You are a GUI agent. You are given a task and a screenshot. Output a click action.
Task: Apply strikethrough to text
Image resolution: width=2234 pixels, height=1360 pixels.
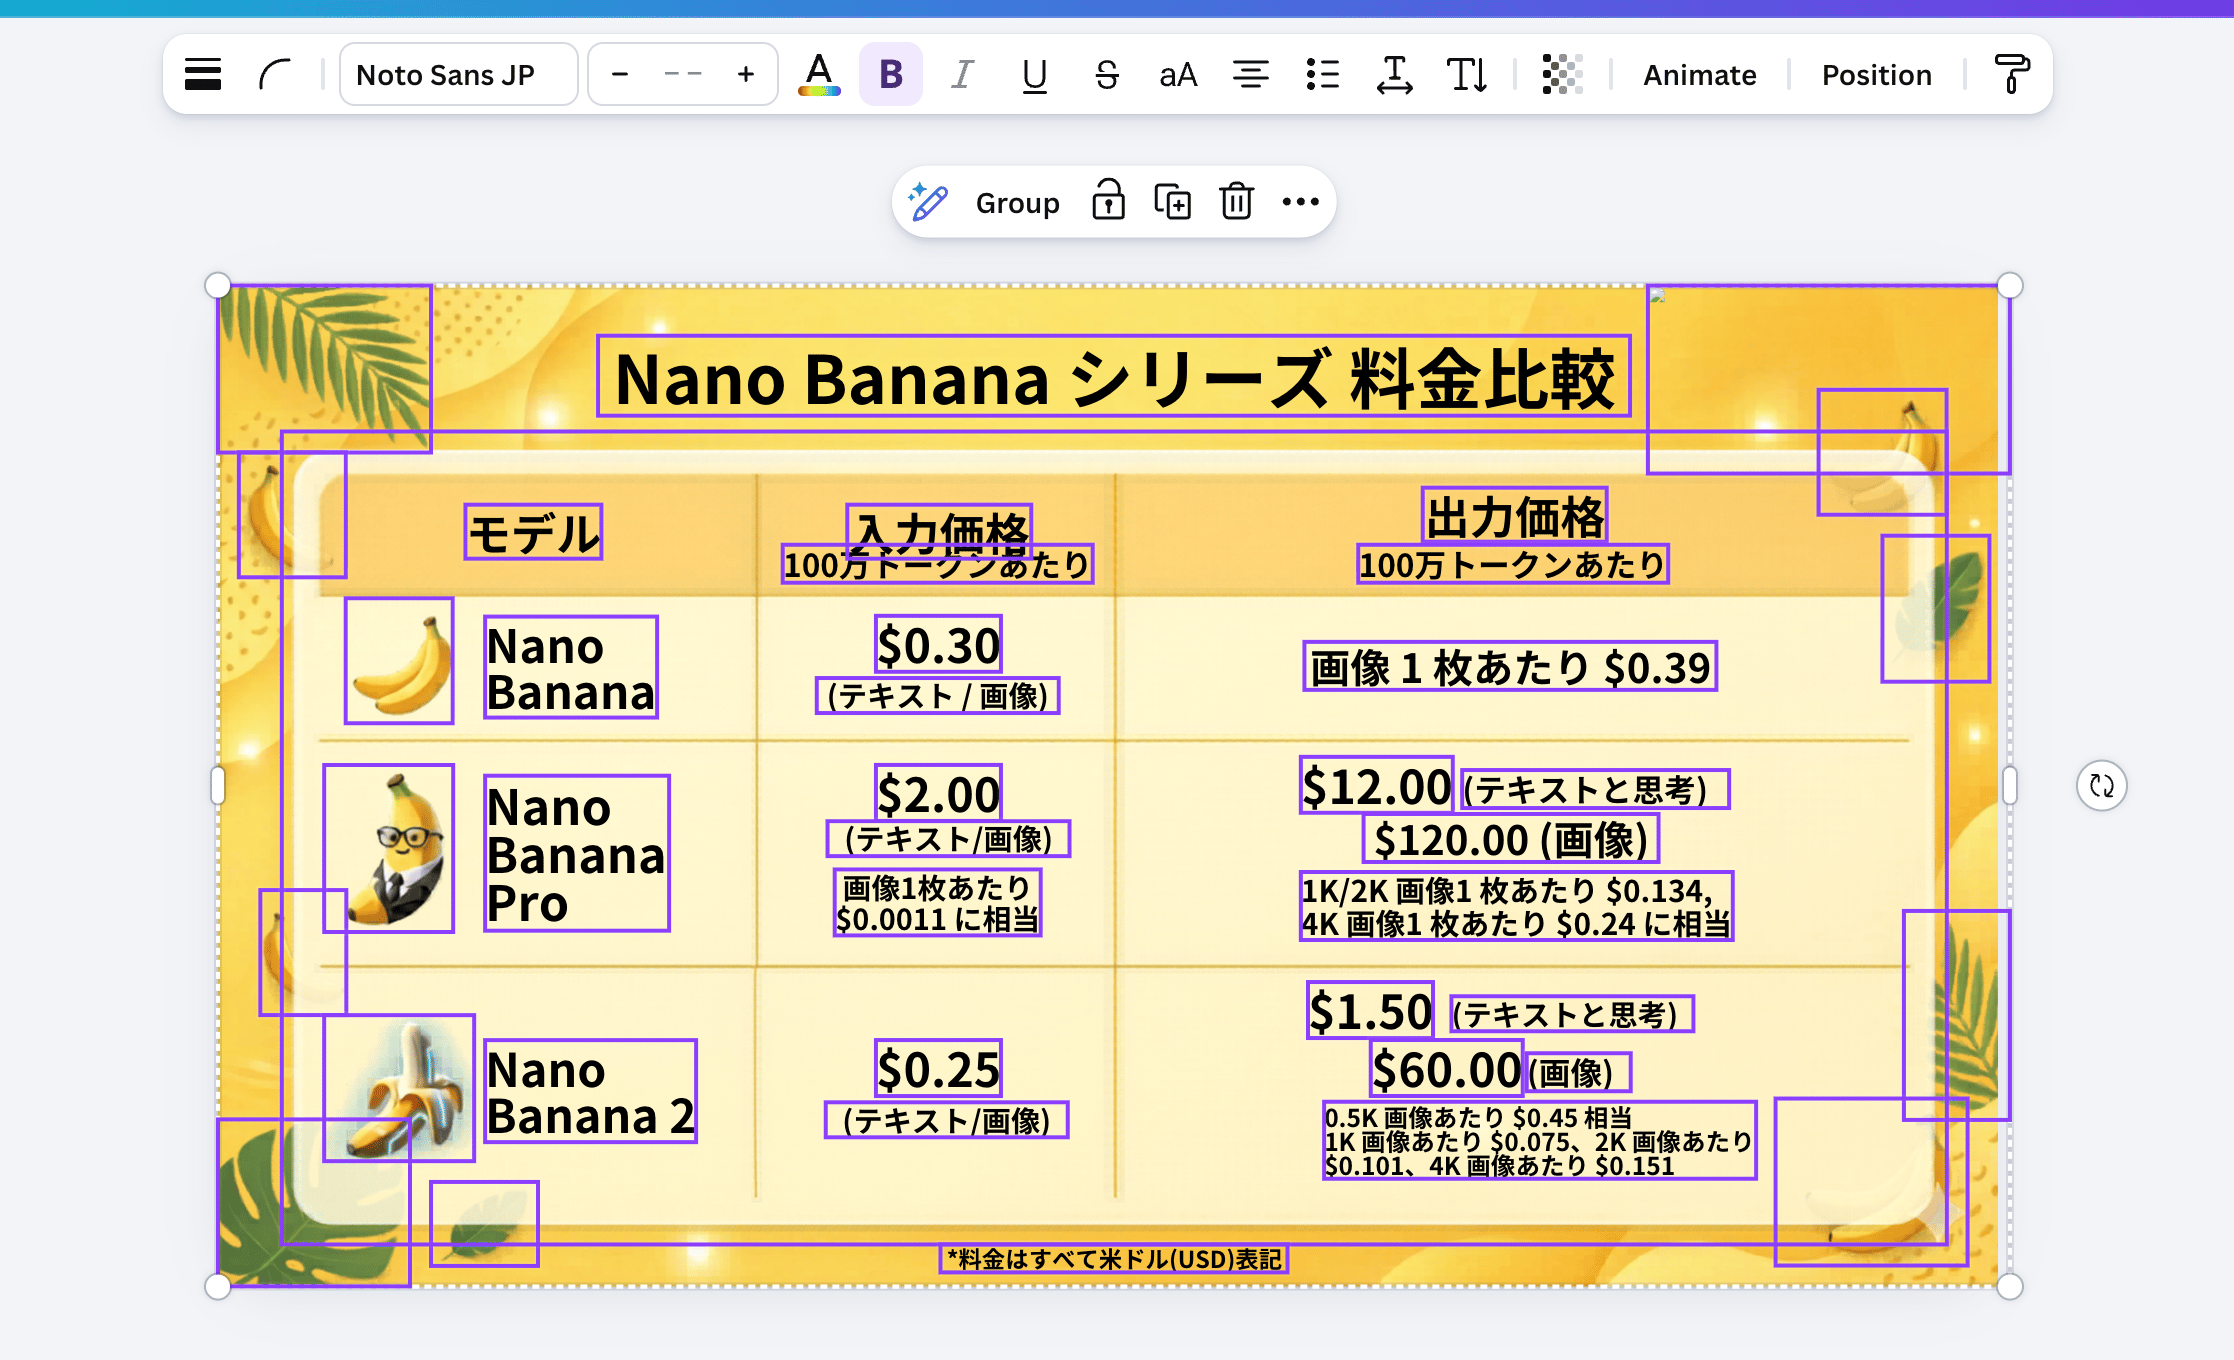1106,75
